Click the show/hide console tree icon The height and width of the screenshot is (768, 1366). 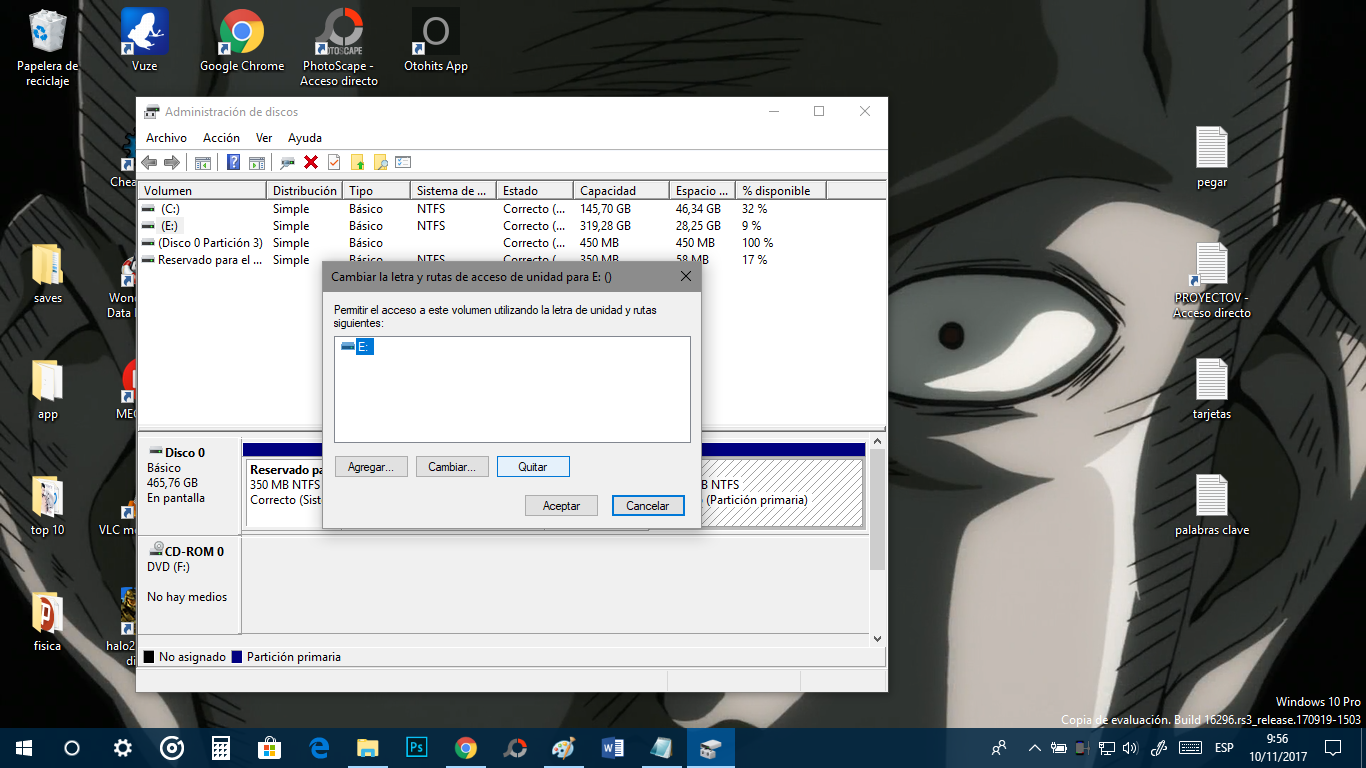(x=203, y=162)
